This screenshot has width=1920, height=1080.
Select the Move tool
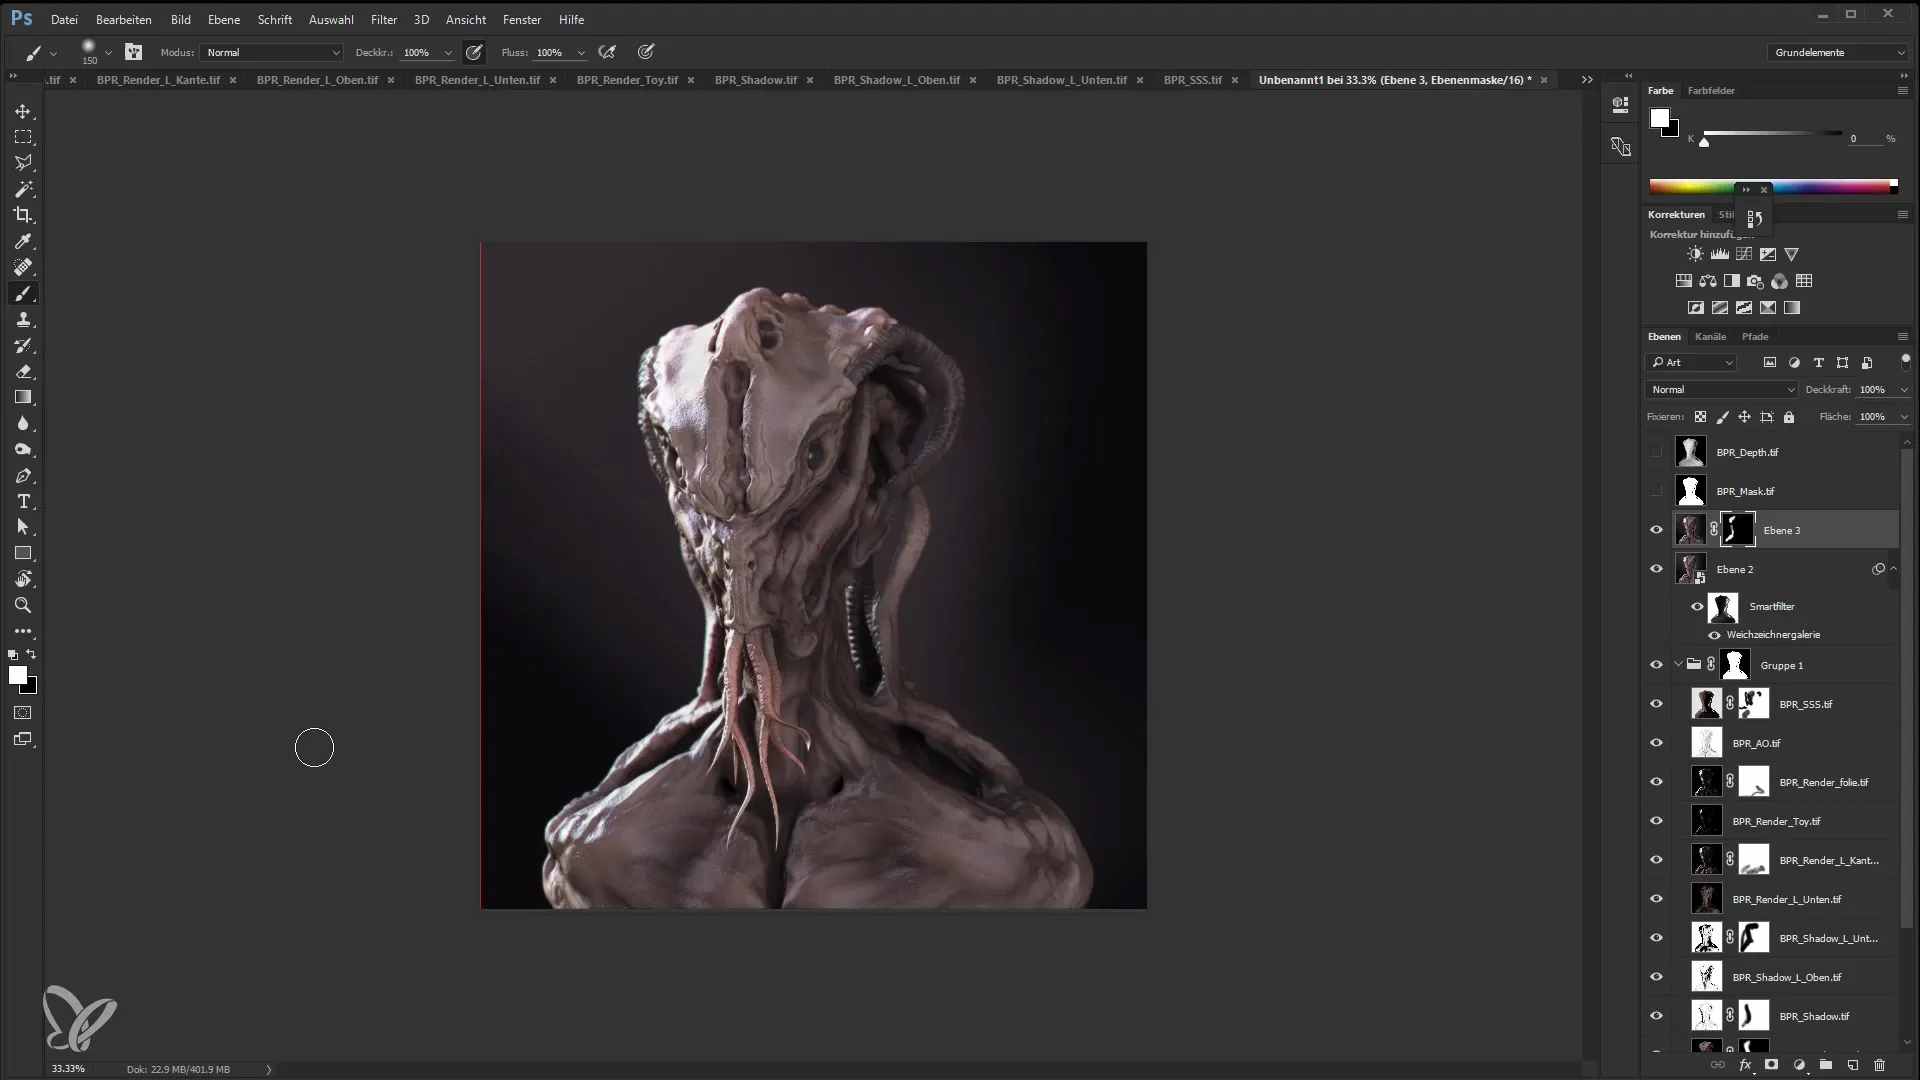[x=22, y=111]
